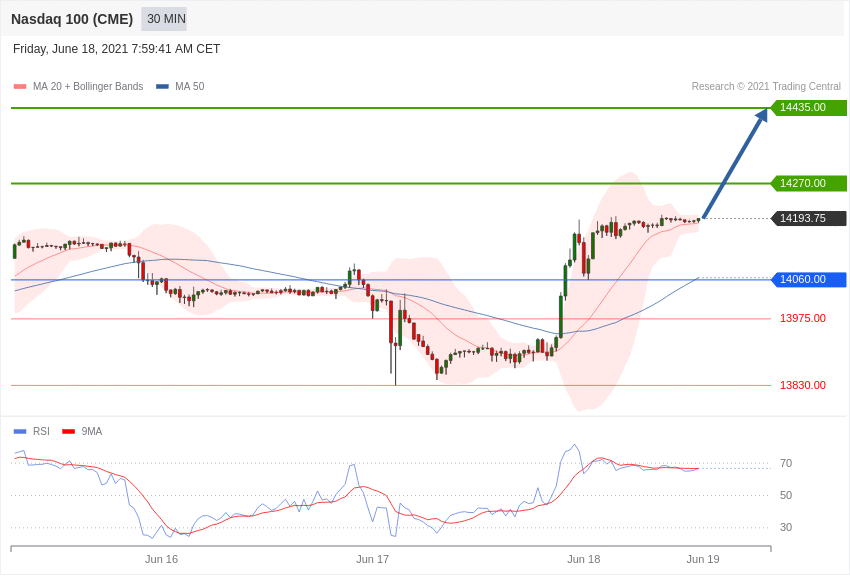Click the MA 20 + Bollinger Bands legend label
The width and height of the screenshot is (850, 576).
(x=88, y=86)
